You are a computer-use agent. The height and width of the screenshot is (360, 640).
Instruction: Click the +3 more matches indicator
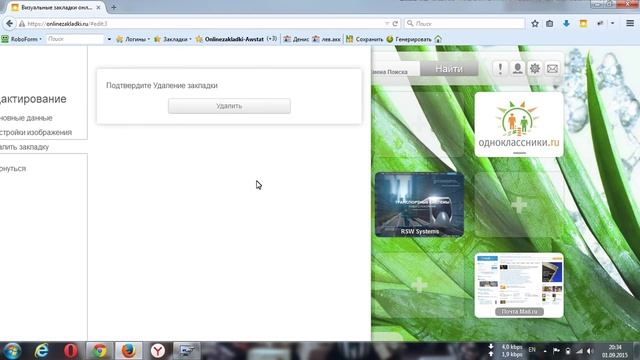click(272, 39)
